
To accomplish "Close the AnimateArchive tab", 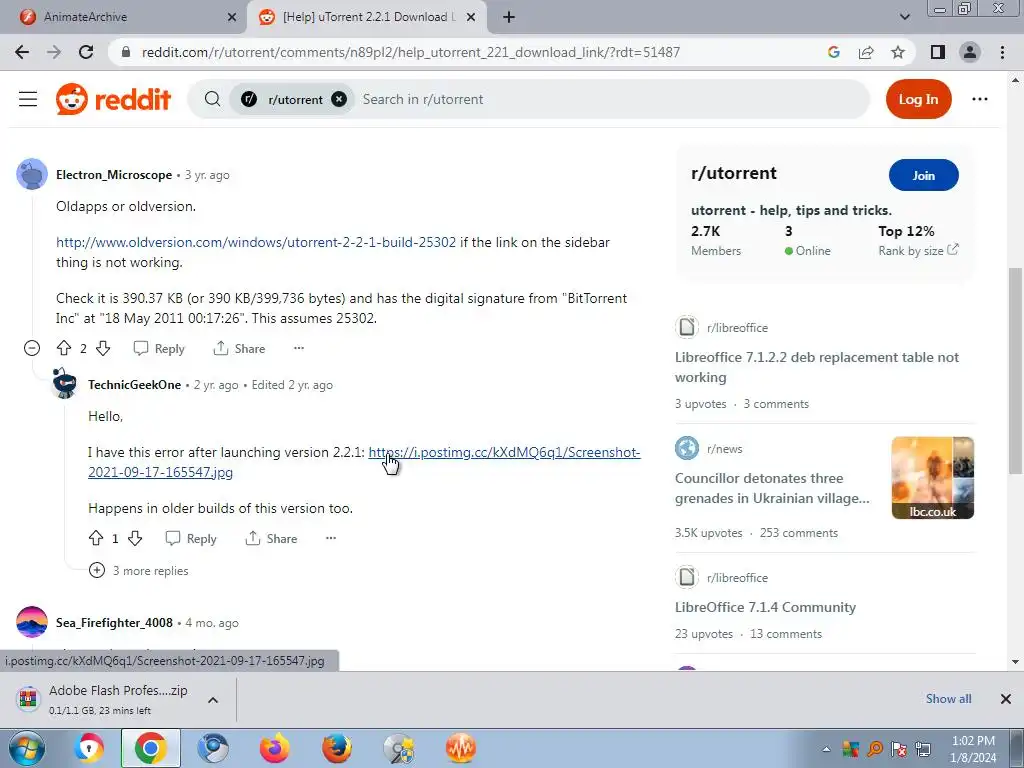I will 232,17.
